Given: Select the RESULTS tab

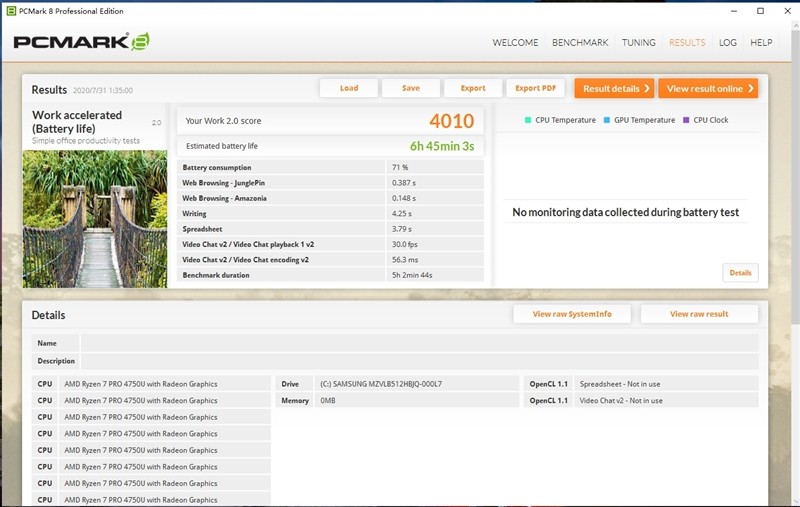Looking at the screenshot, I should tap(687, 42).
